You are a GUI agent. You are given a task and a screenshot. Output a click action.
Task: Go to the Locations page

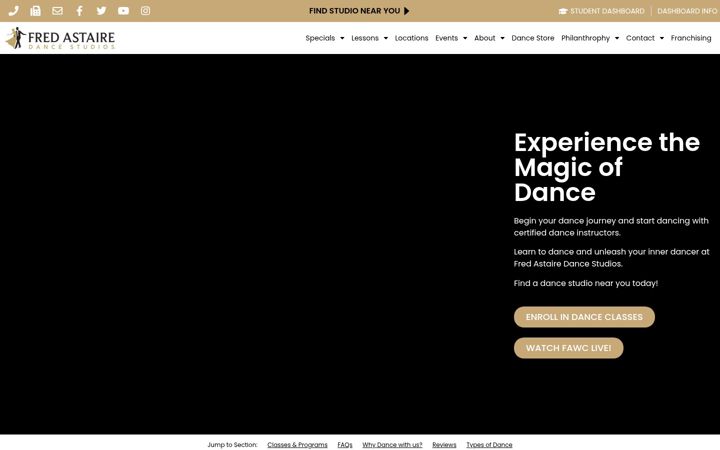[411, 38]
